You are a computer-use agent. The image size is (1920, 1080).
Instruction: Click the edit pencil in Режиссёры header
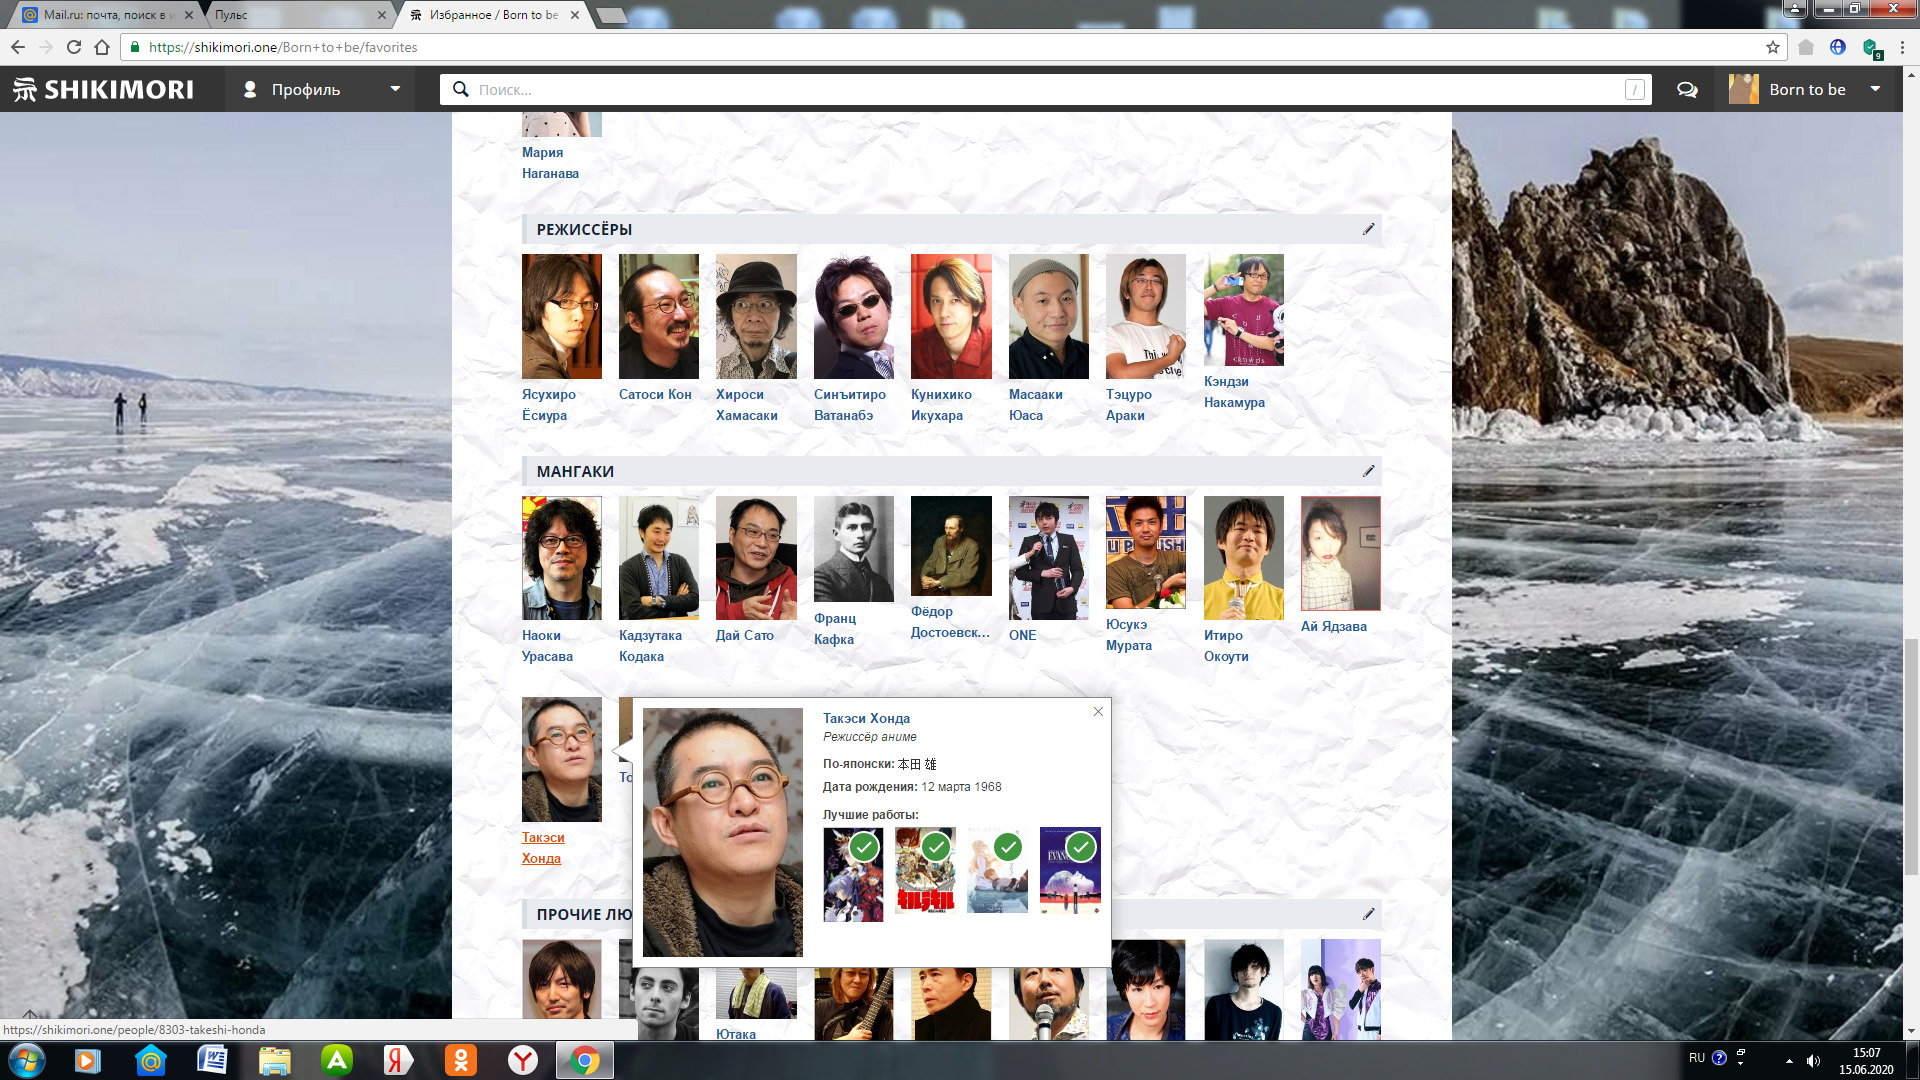point(1368,229)
